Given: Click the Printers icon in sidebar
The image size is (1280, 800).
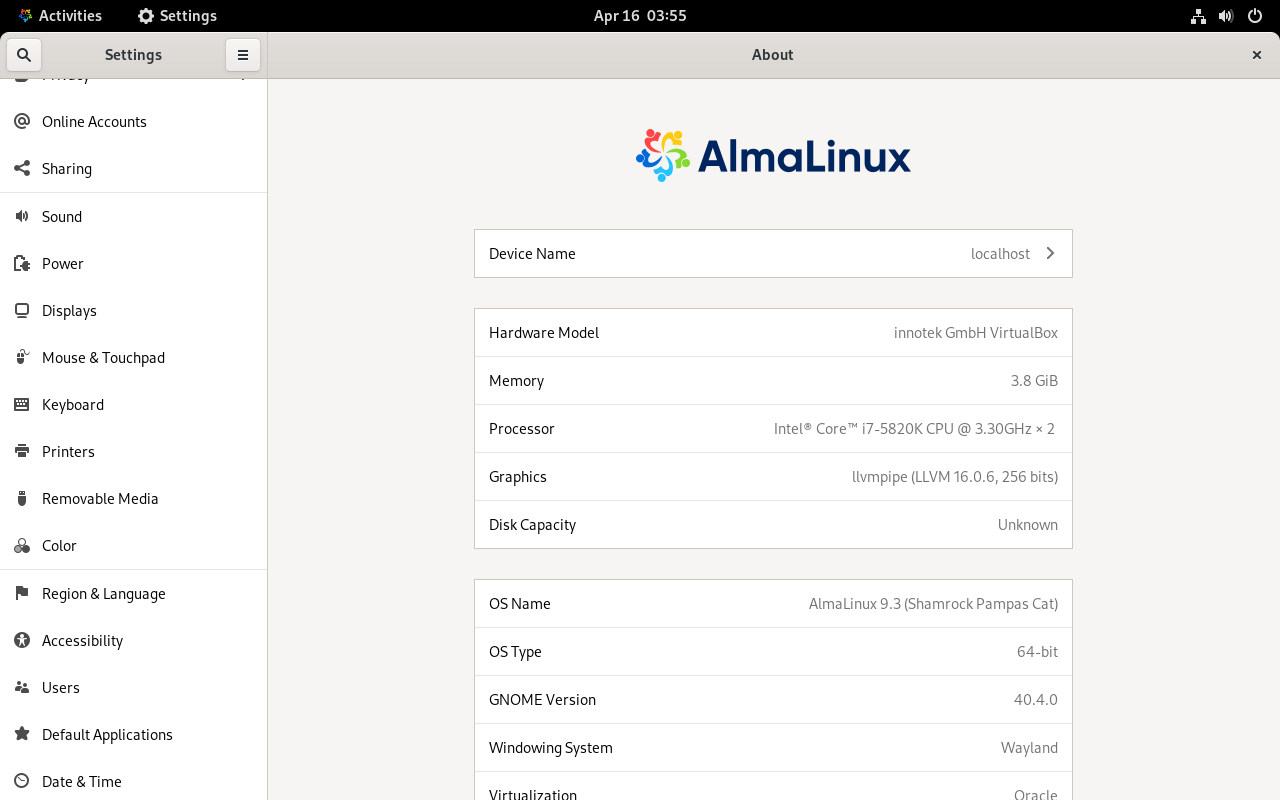Looking at the screenshot, I should tap(22, 452).
